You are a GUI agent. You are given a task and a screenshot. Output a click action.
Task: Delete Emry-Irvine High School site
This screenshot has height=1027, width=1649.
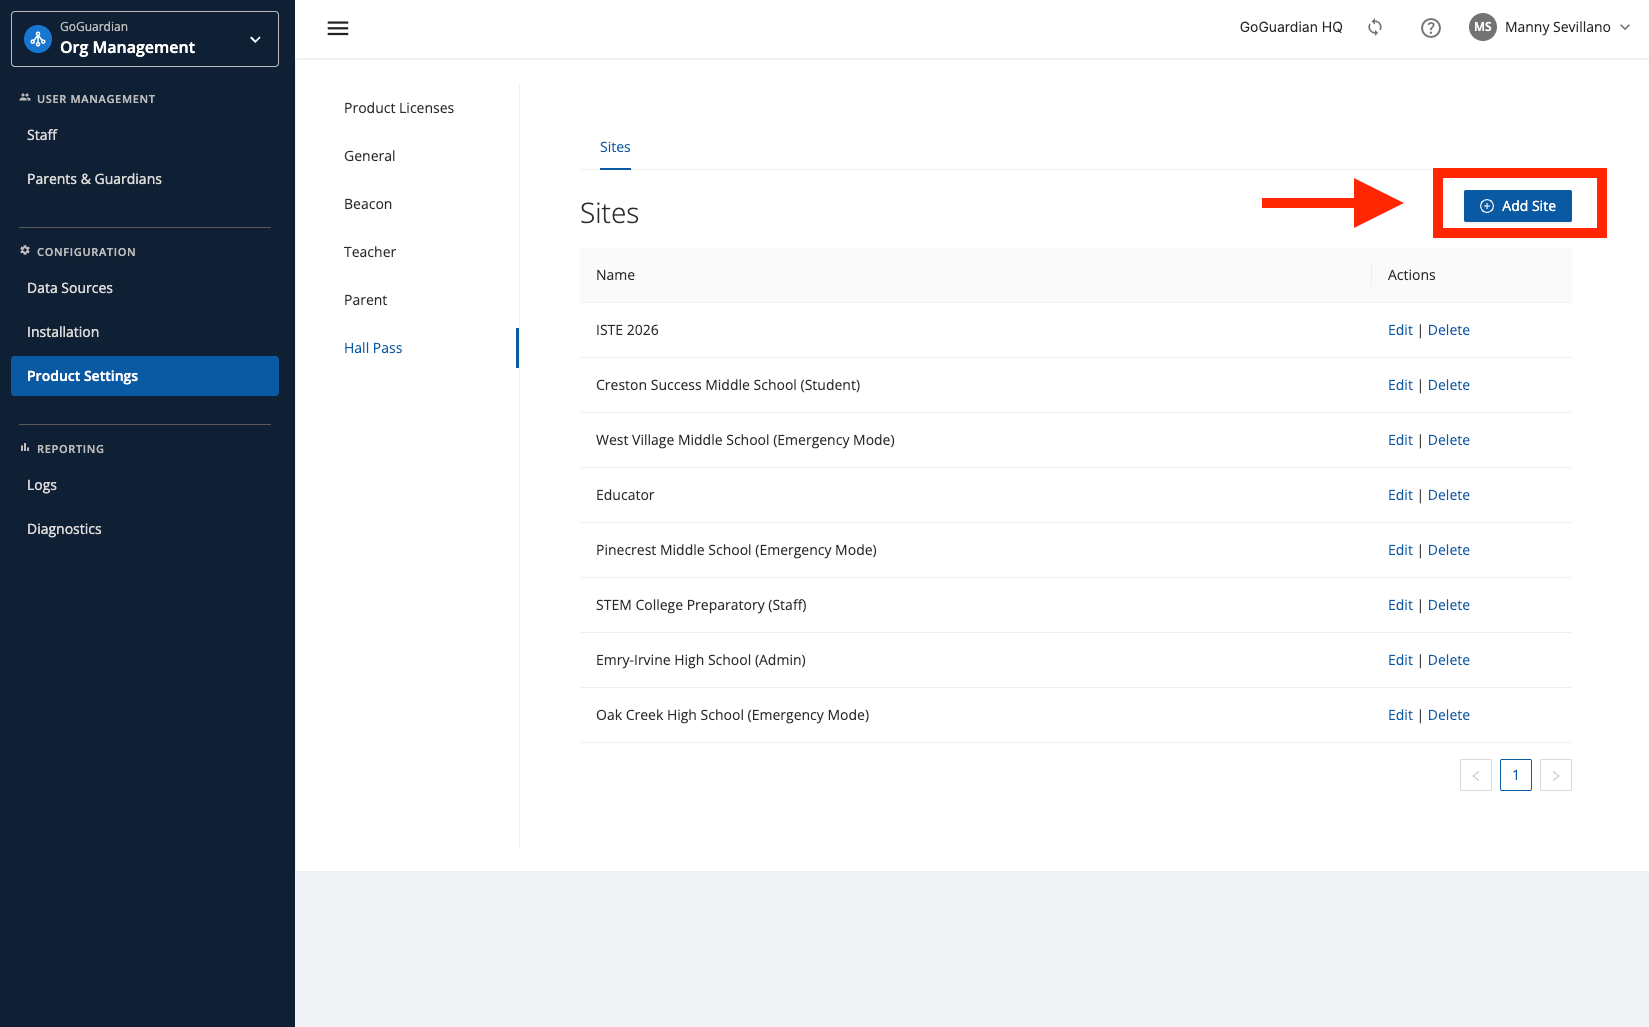[x=1449, y=660]
